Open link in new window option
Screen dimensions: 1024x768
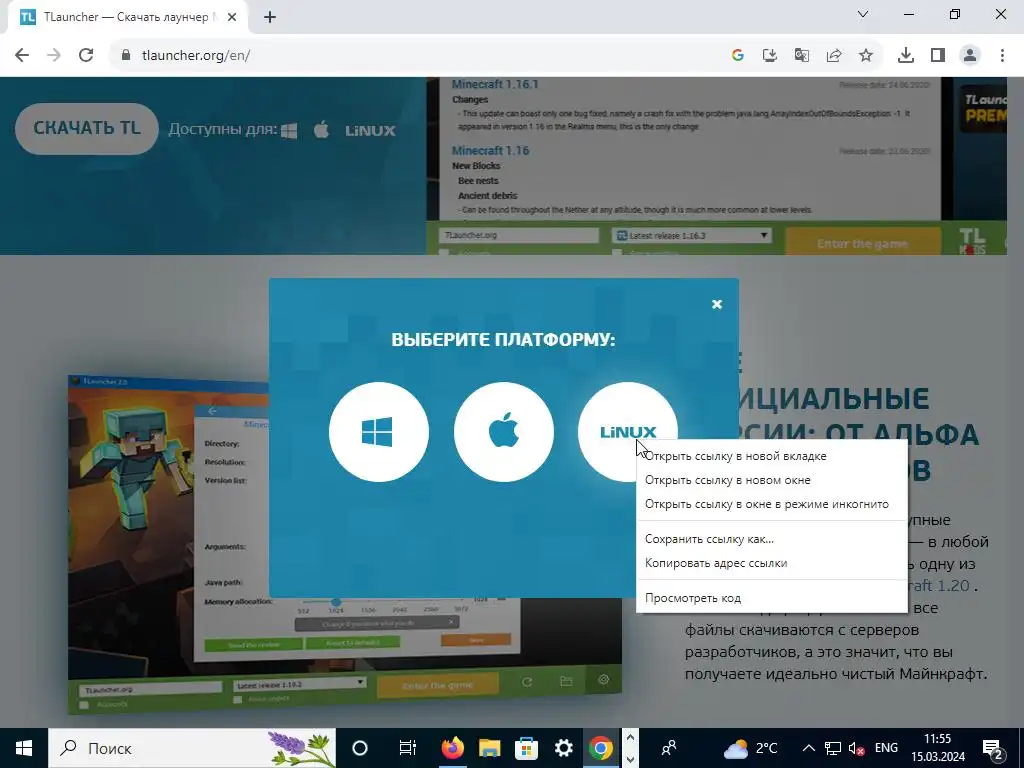click(772, 480)
